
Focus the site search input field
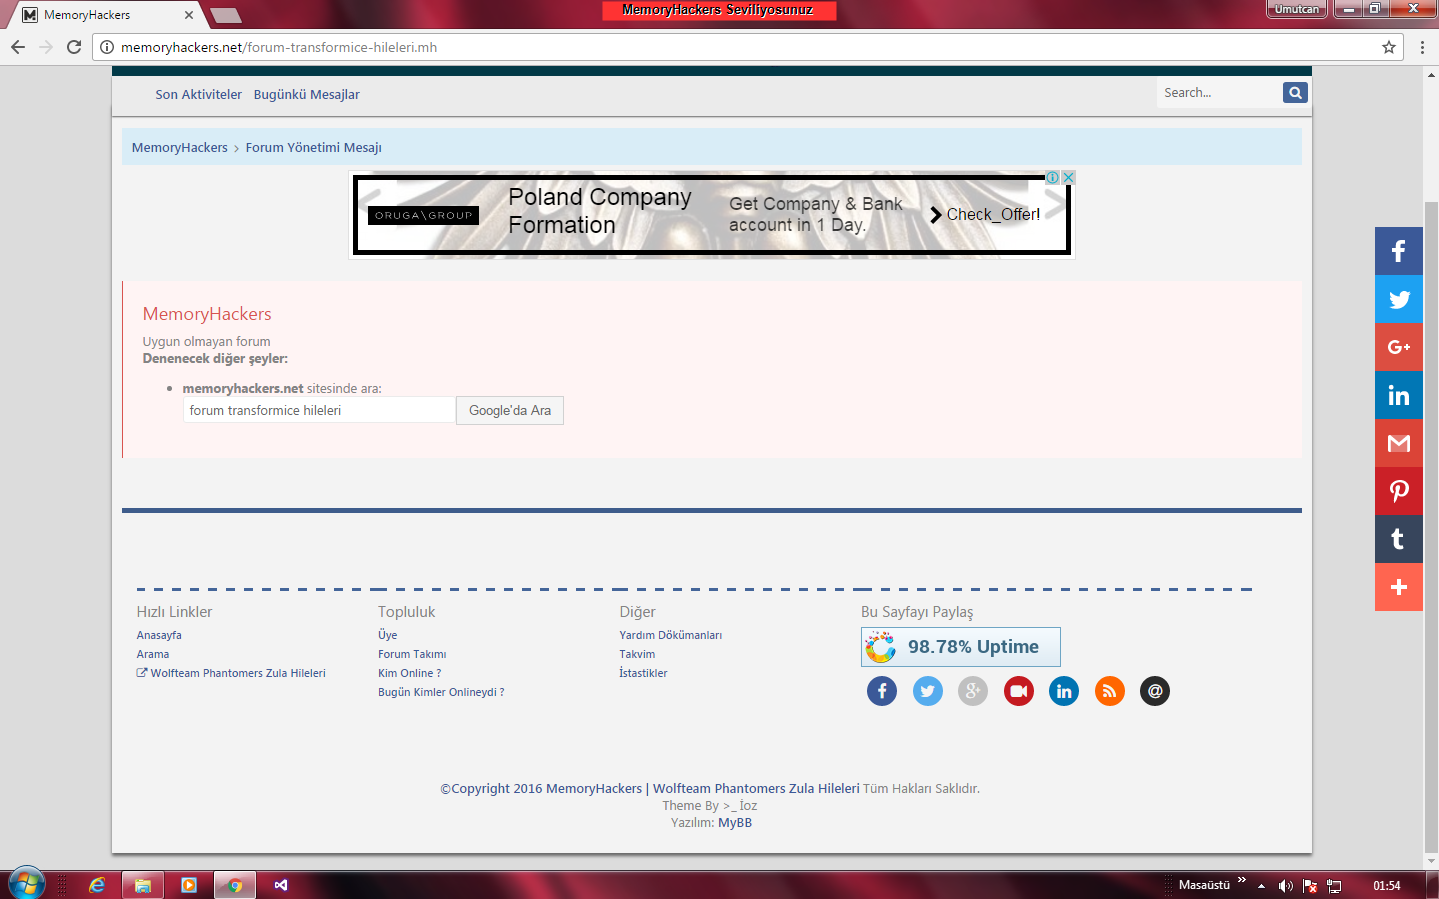tap(1221, 92)
